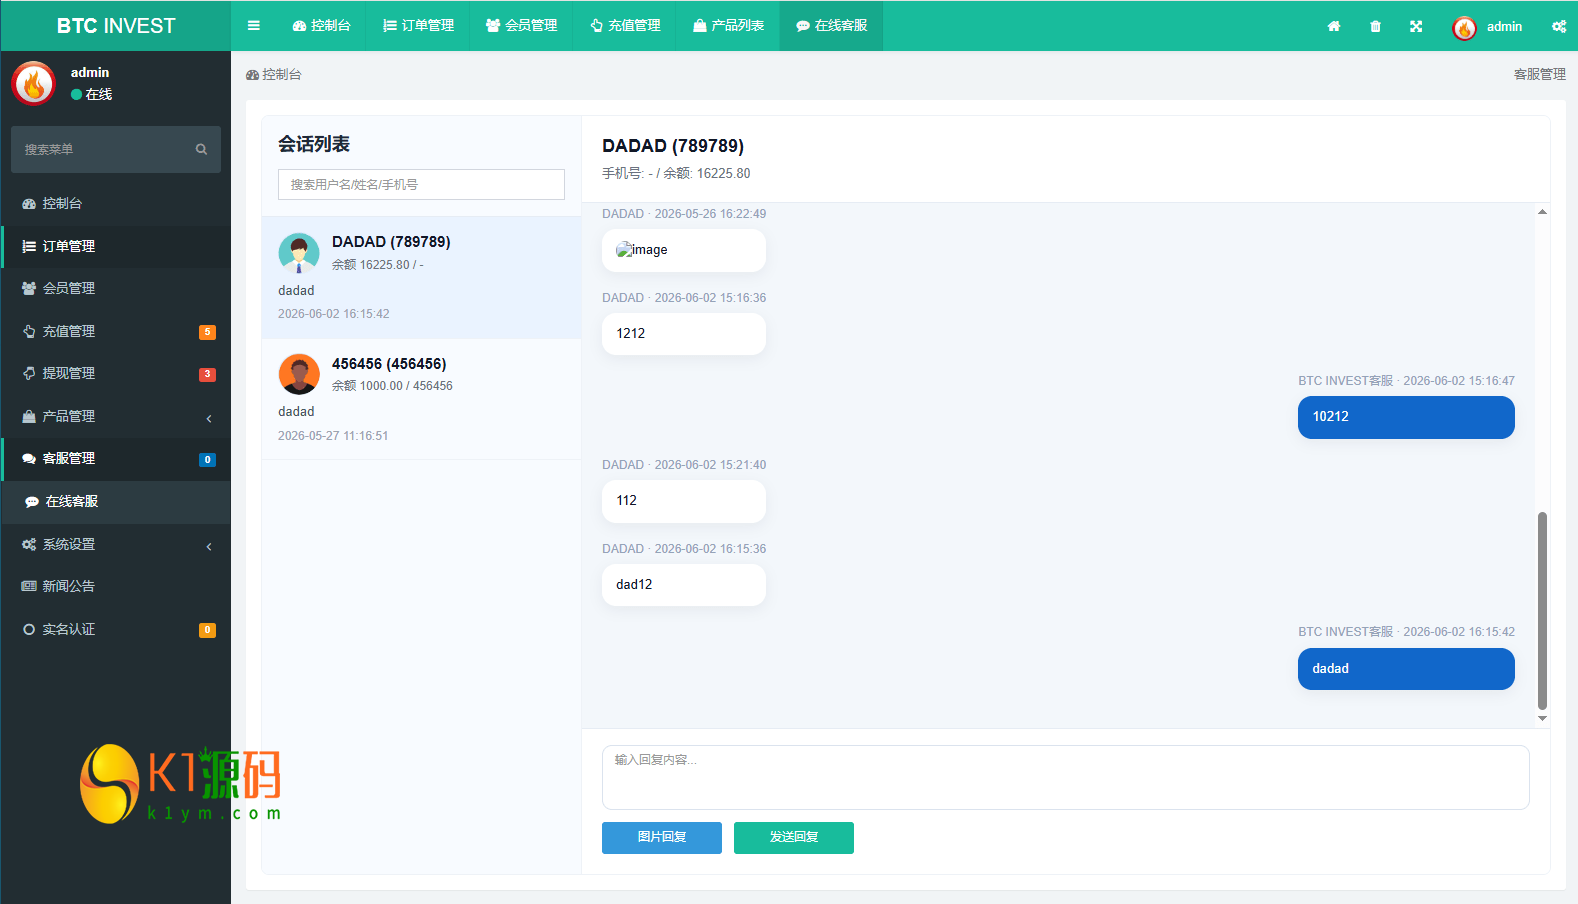Click the 客服管理 chat bubbles icon
The width and height of the screenshot is (1578, 904).
[29, 459]
